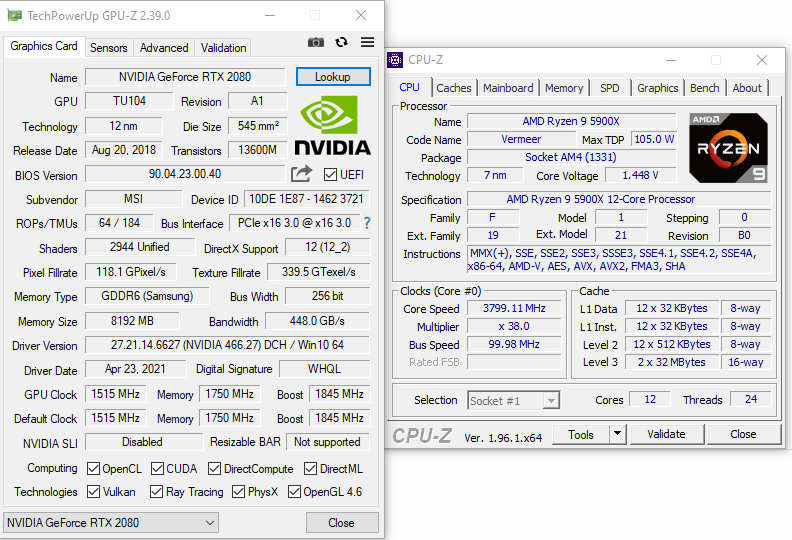
Task: Click the Release Date value Aug 20, 2018
Action: pos(124,150)
